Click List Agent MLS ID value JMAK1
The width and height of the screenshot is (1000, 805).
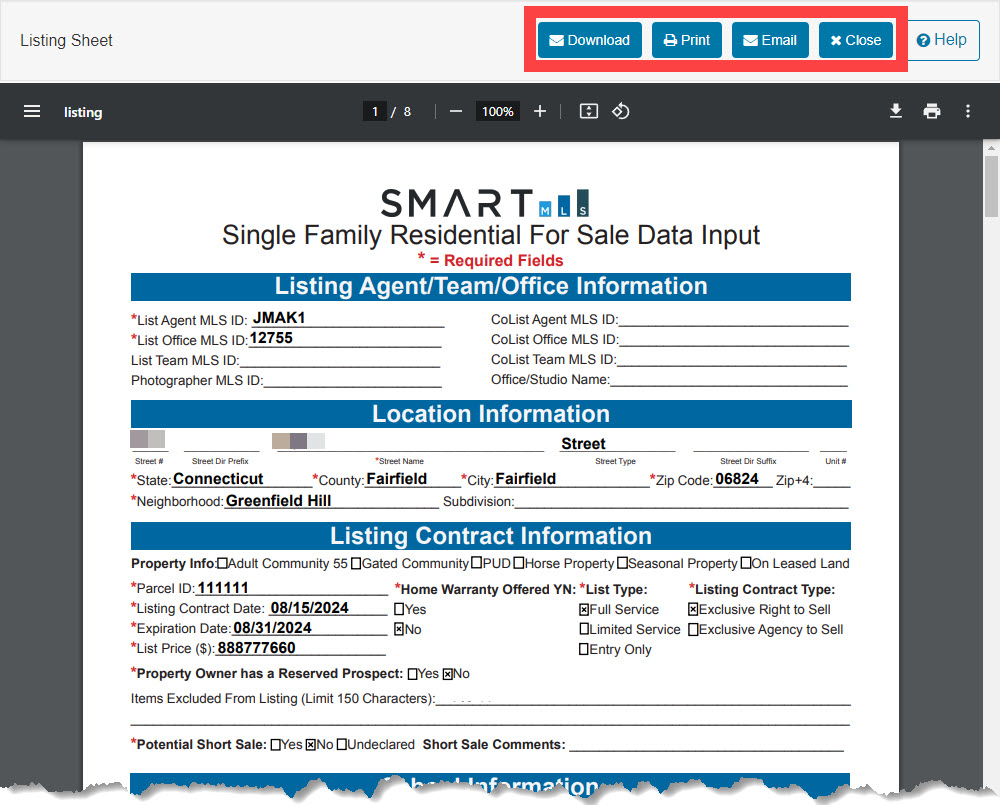pos(279,318)
